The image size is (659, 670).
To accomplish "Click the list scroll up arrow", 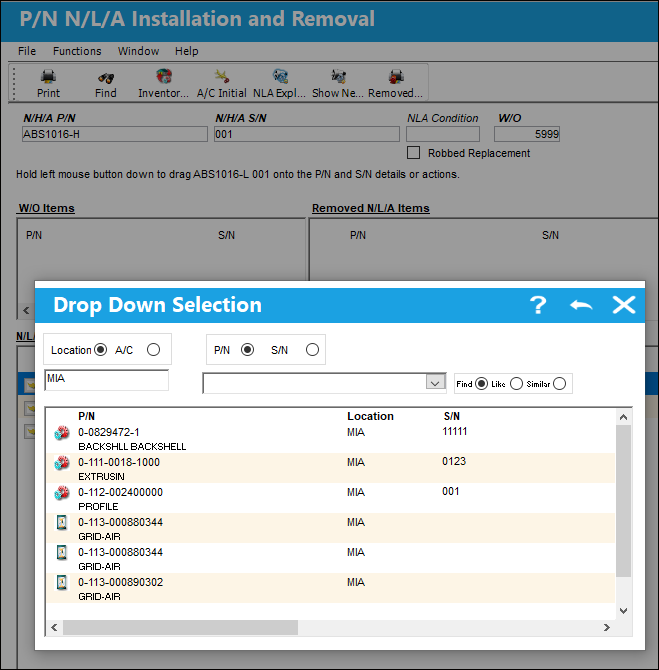I will 624,417.
